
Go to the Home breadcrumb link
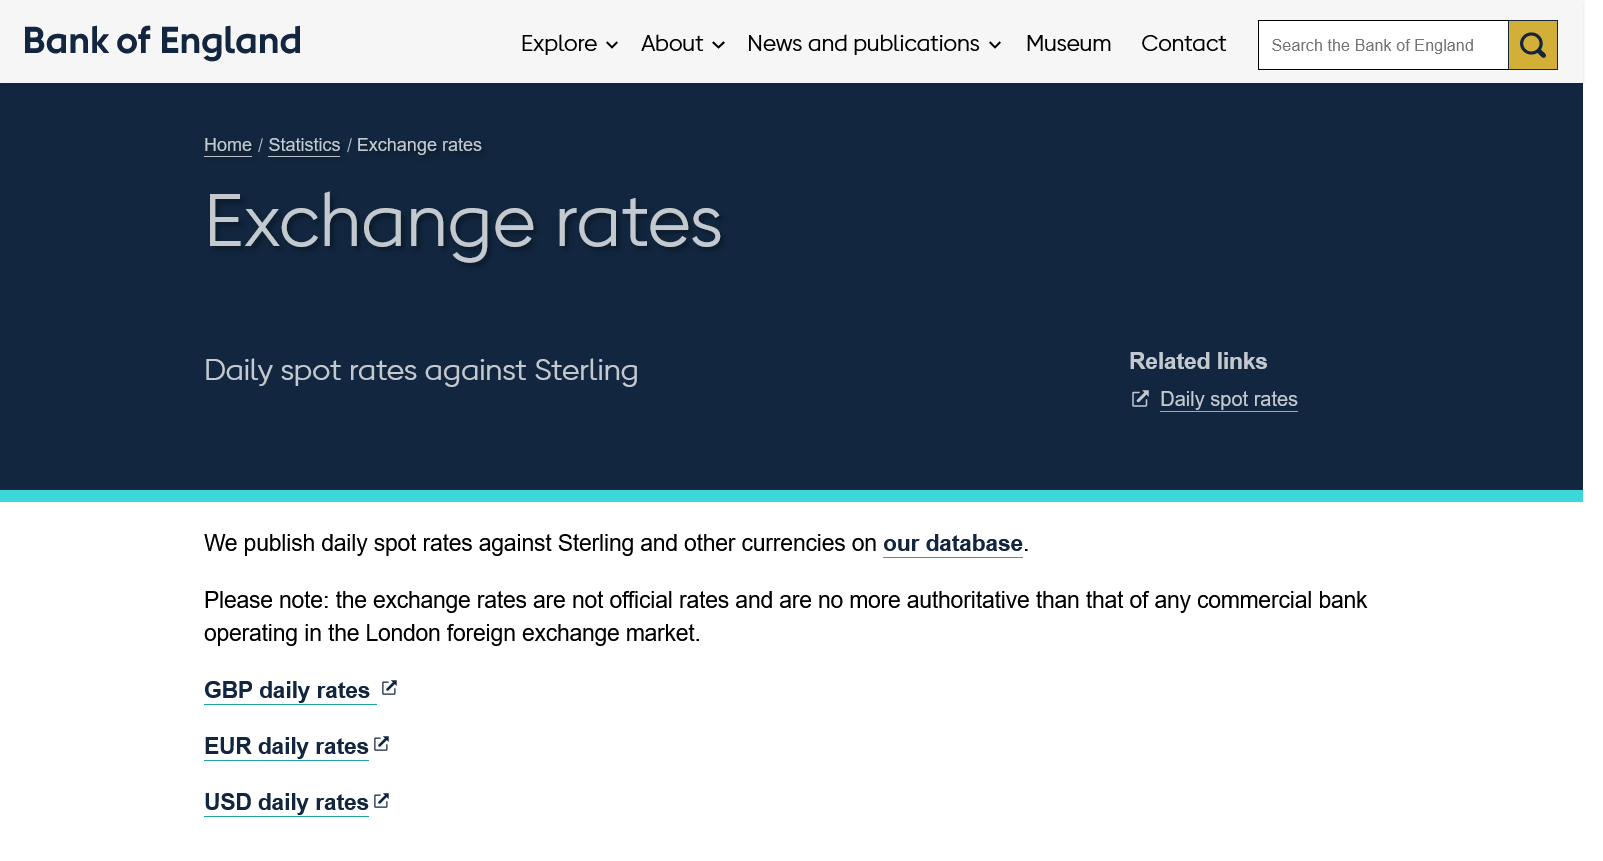pos(228,145)
